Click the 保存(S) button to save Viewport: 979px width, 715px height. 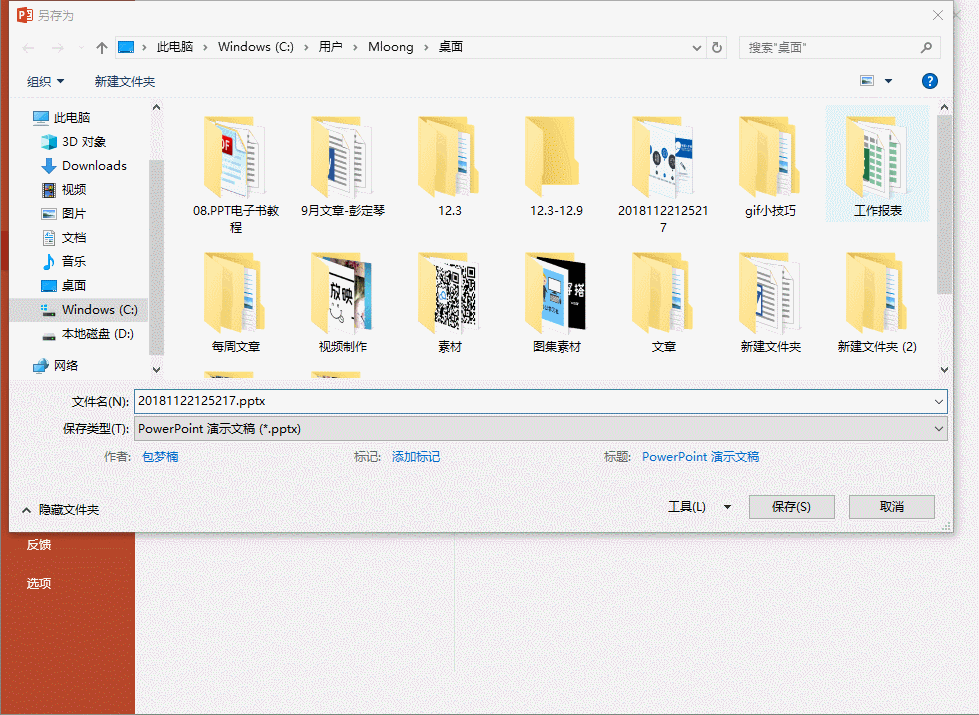pos(791,506)
